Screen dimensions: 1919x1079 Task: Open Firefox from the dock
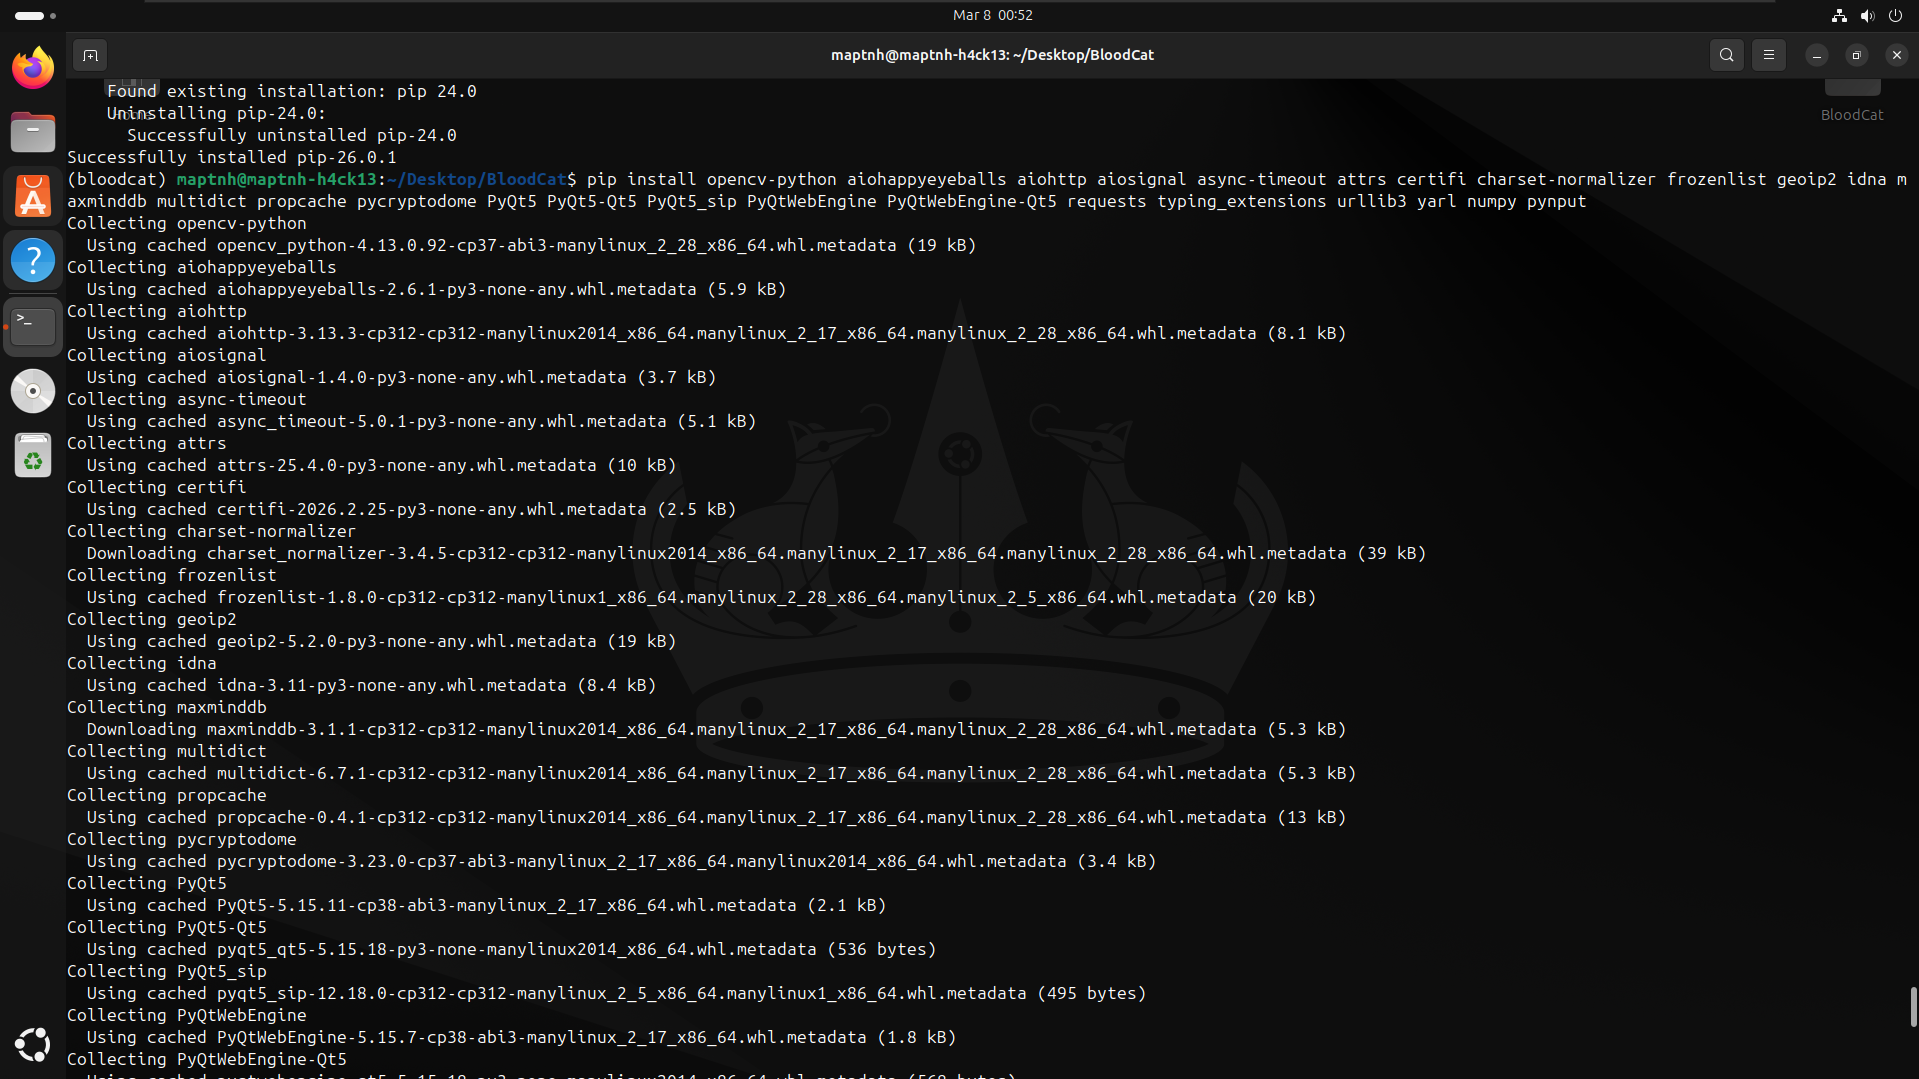pos(33,68)
